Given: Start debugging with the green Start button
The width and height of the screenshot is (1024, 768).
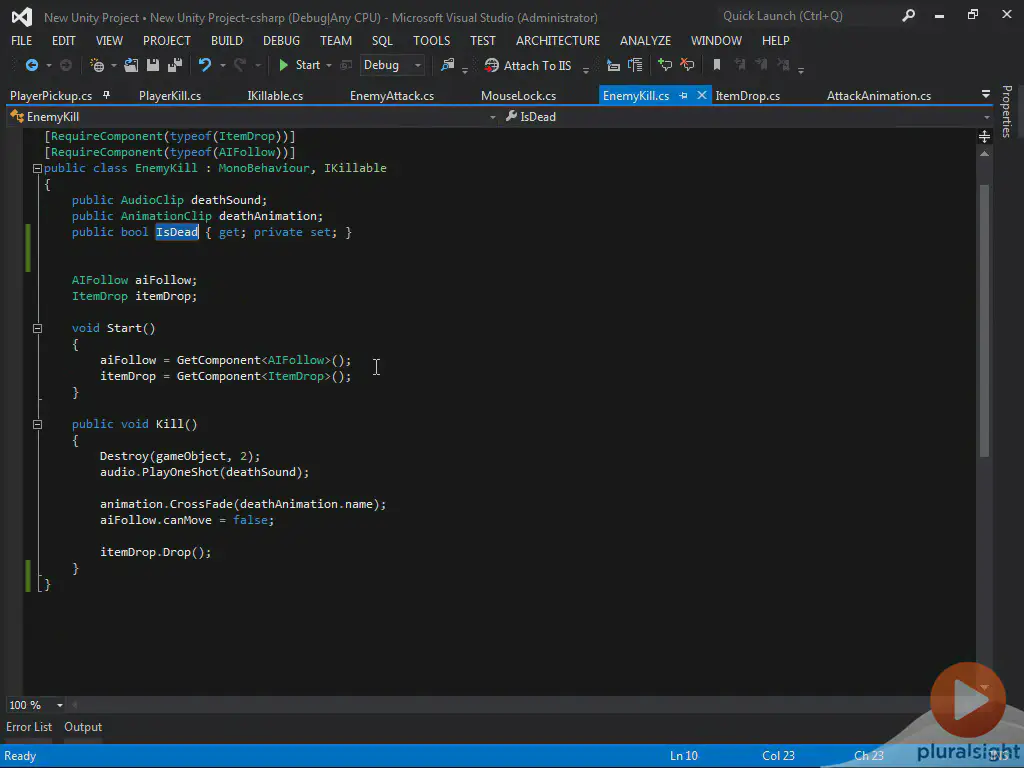Looking at the screenshot, I should (299, 65).
